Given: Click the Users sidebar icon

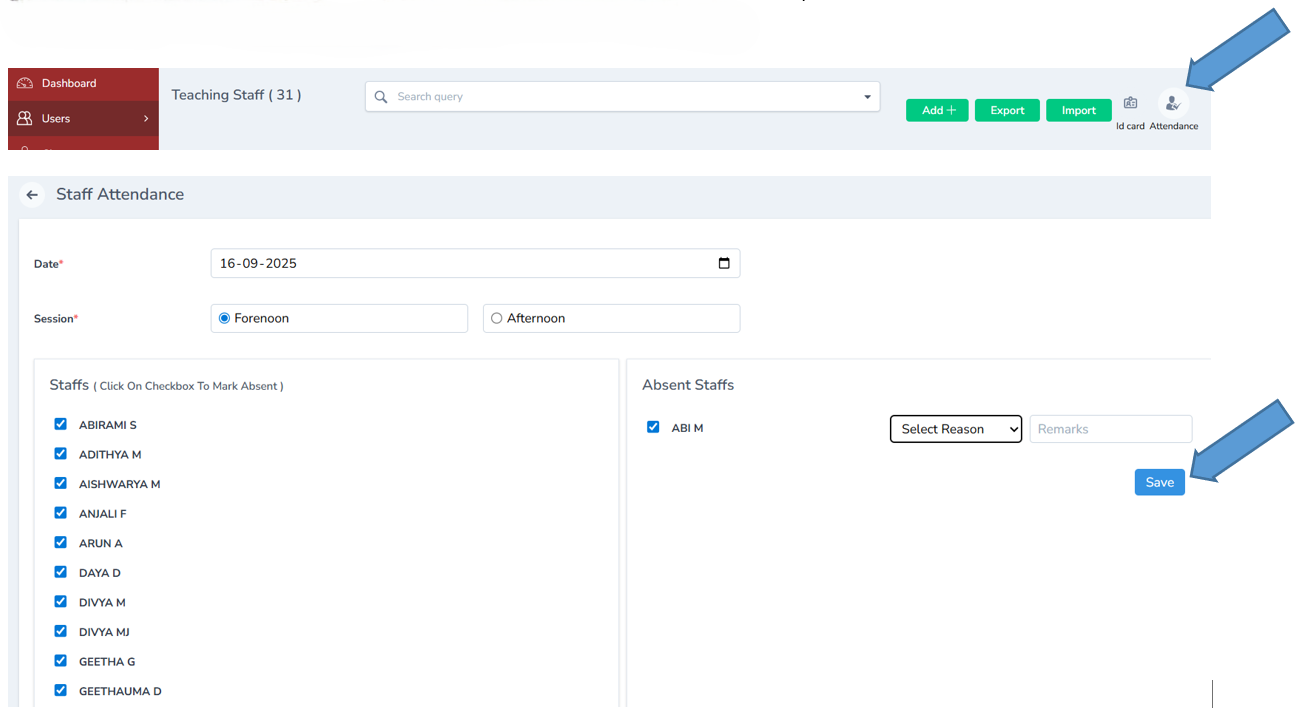Looking at the screenshot, I should pos(23,118).
